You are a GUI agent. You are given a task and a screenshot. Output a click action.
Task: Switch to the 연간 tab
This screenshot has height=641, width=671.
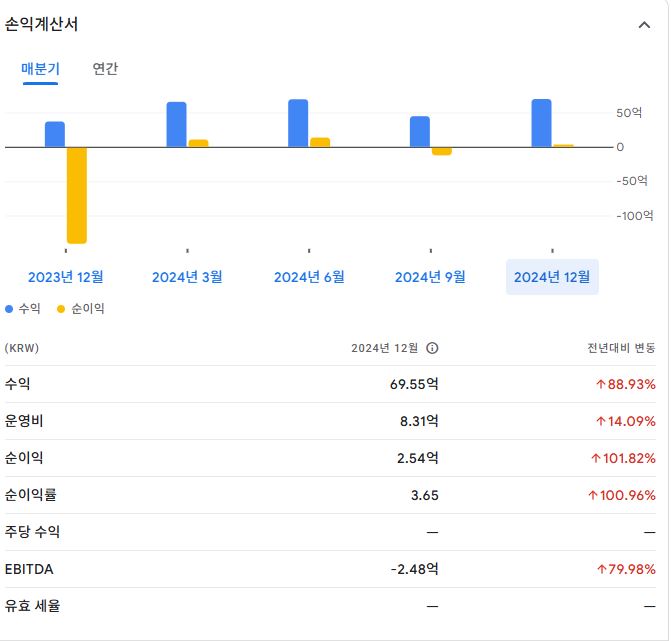pos(105,68)
